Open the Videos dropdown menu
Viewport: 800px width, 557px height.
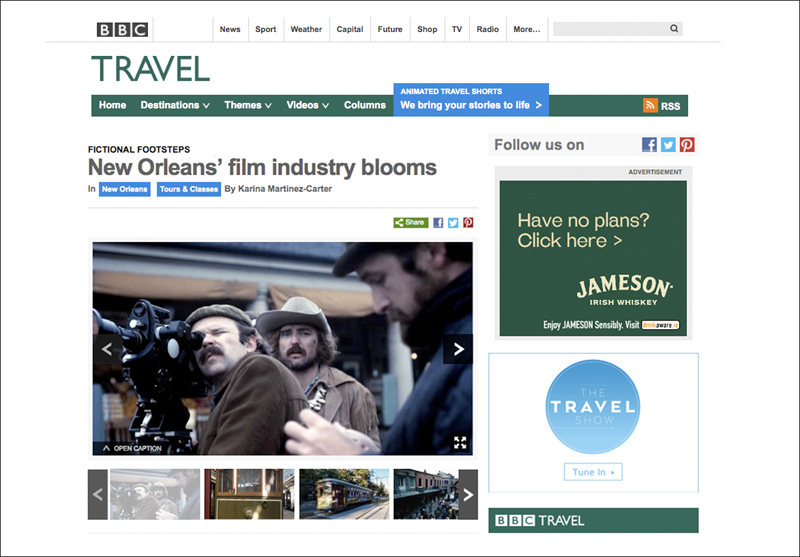[308, 105]
